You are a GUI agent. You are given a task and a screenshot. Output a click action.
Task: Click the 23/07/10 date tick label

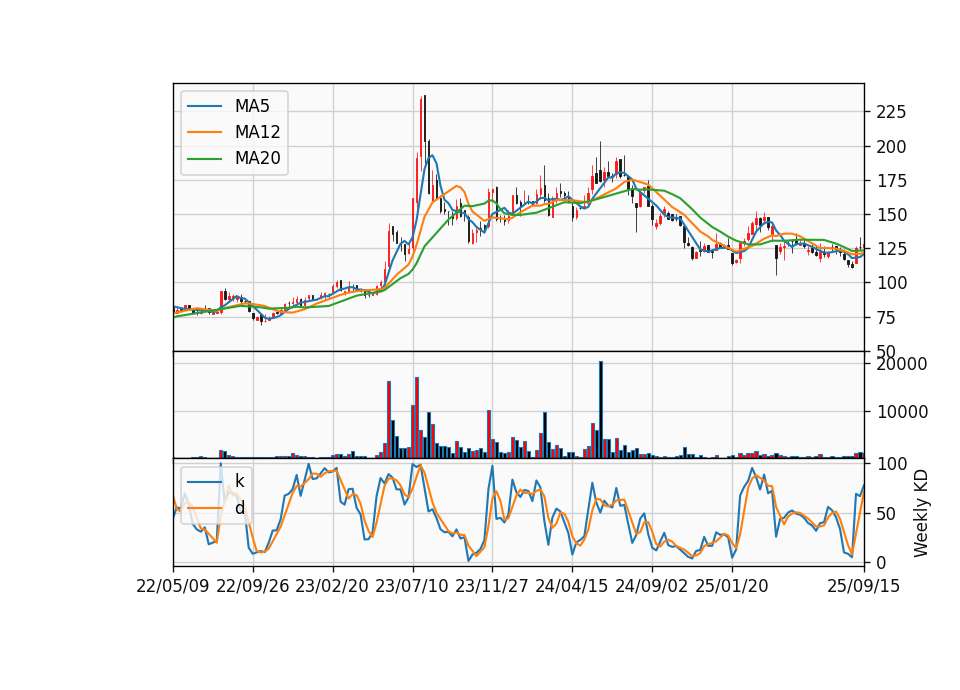pyautogui.click(x=412, y=586)
